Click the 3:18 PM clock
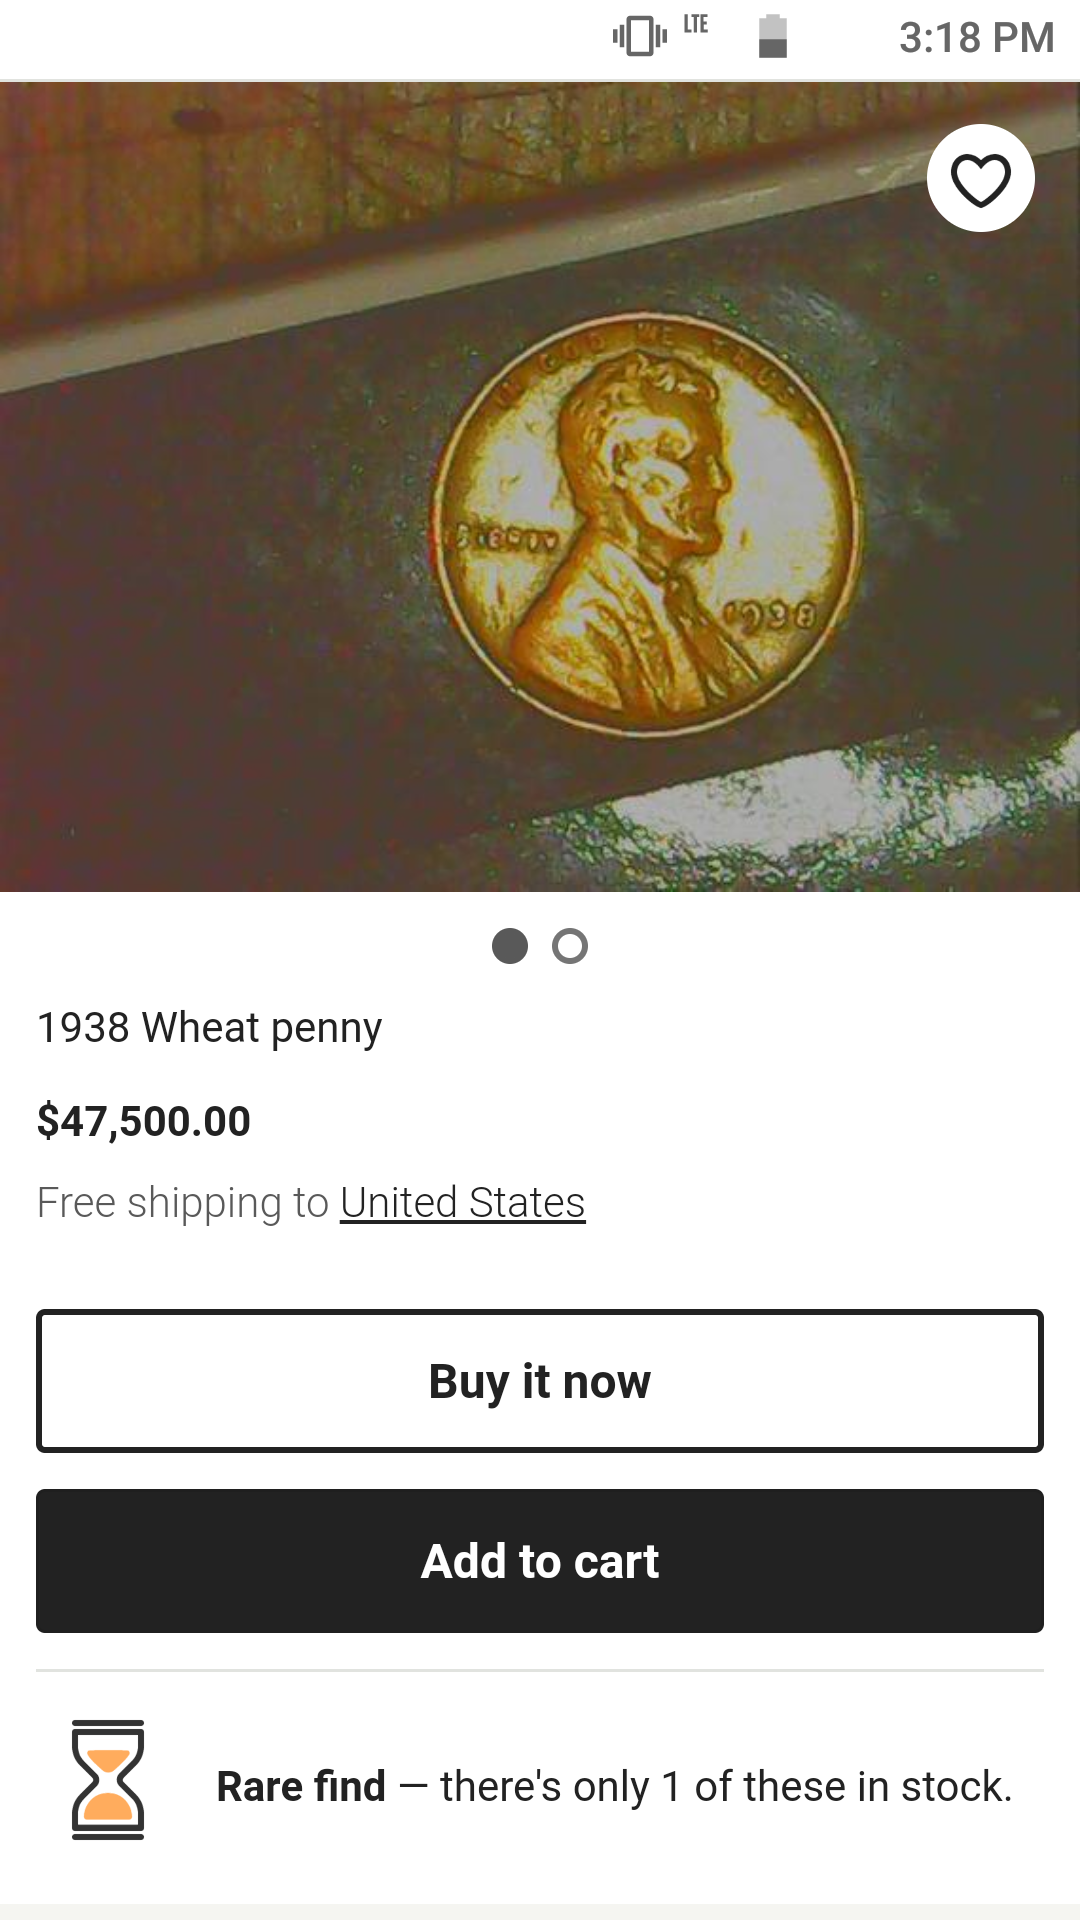1080x1920 pixels. click(976, 38)
